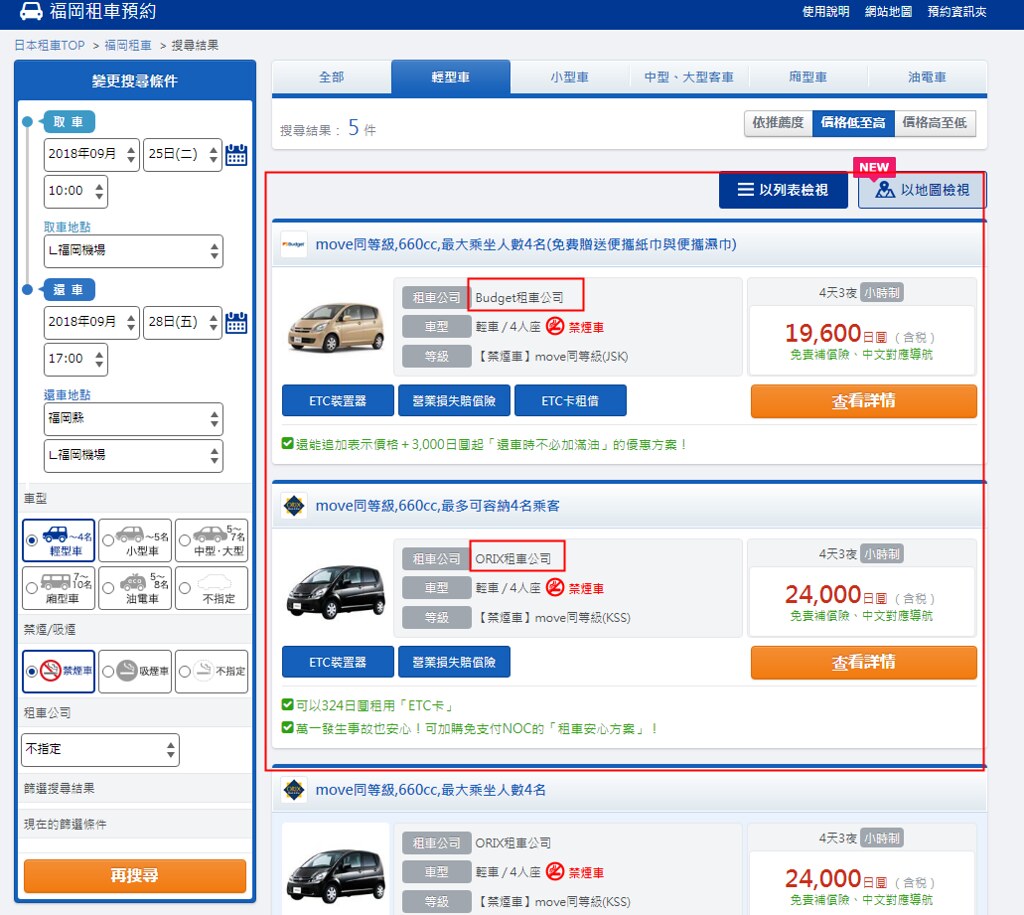
Task: Go to 福岡租車 breadcrumb link
Action: (x=128, y=45)
